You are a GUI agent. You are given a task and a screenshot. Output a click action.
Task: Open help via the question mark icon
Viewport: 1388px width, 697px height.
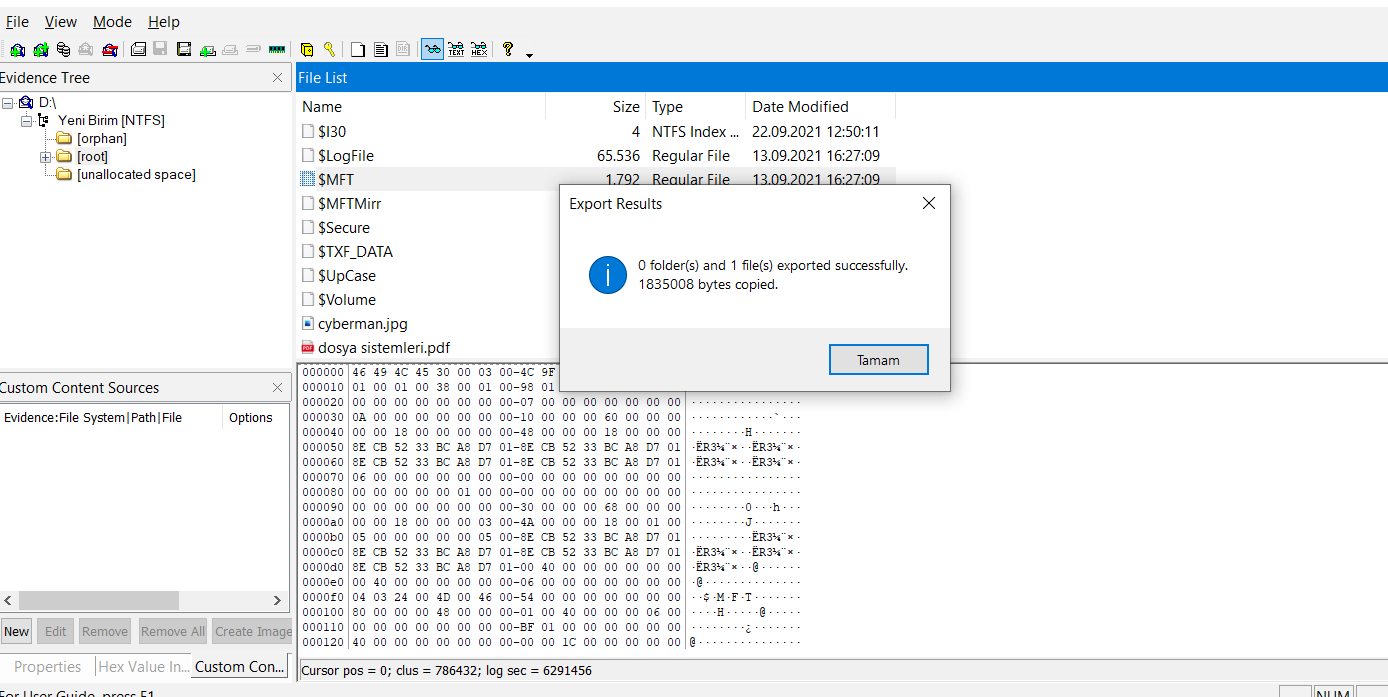click(x=508, y=49)
